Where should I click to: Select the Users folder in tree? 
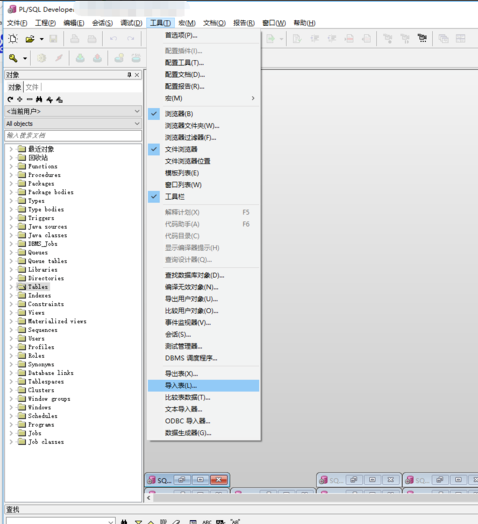tap(36, 339)
